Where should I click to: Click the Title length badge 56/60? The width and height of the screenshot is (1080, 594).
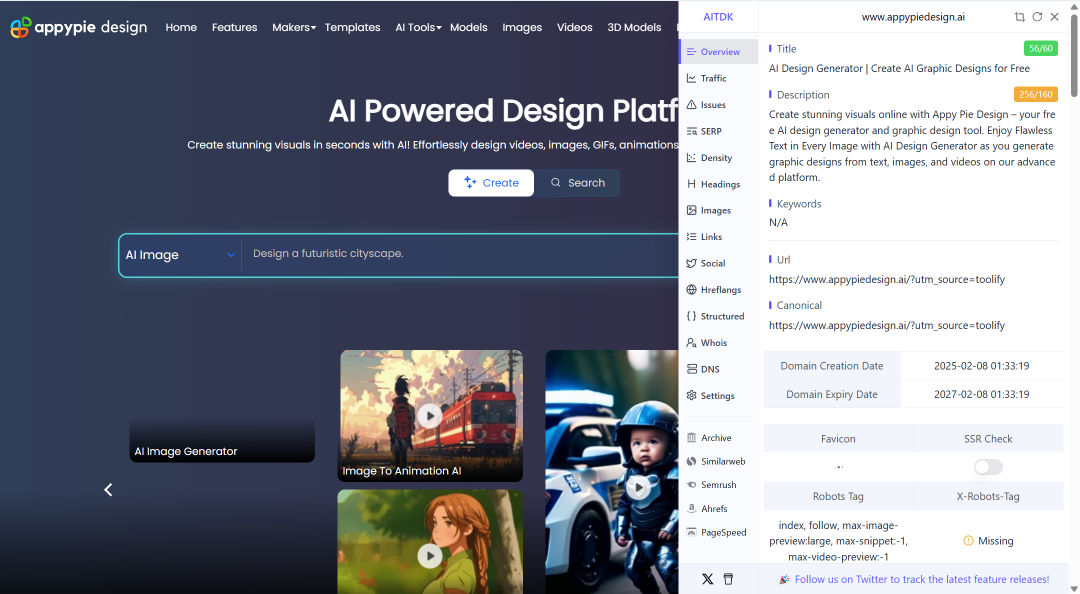pyautogui.click(x=1041, y=48)
